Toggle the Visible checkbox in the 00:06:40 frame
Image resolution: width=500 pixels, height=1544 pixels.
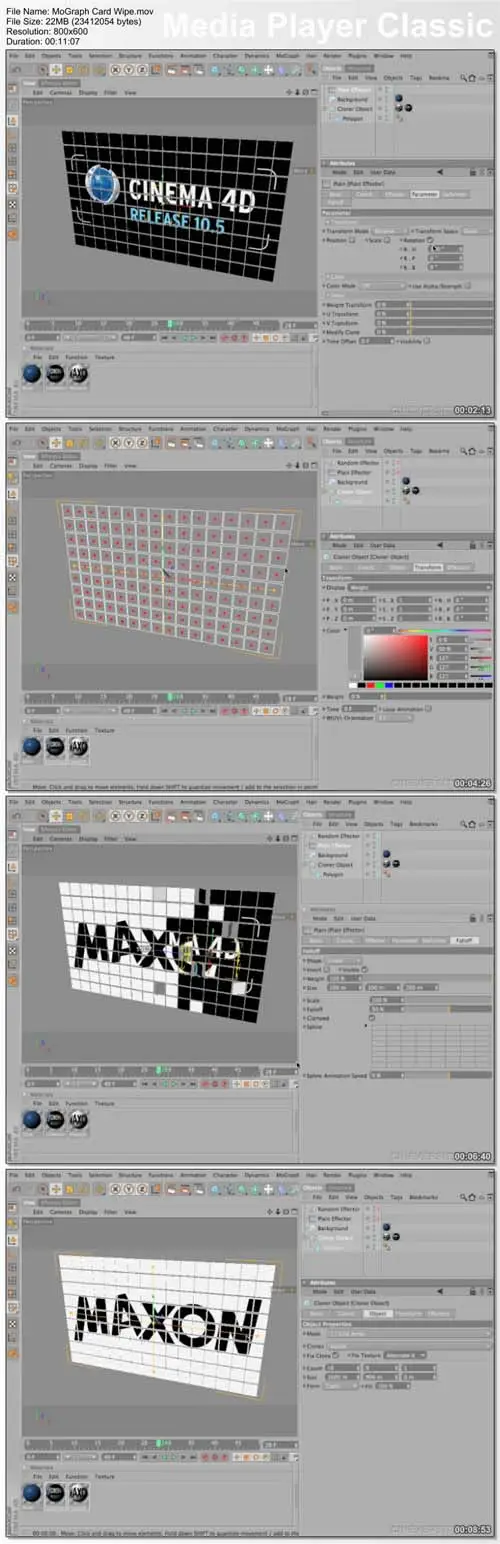pos(365,969)
